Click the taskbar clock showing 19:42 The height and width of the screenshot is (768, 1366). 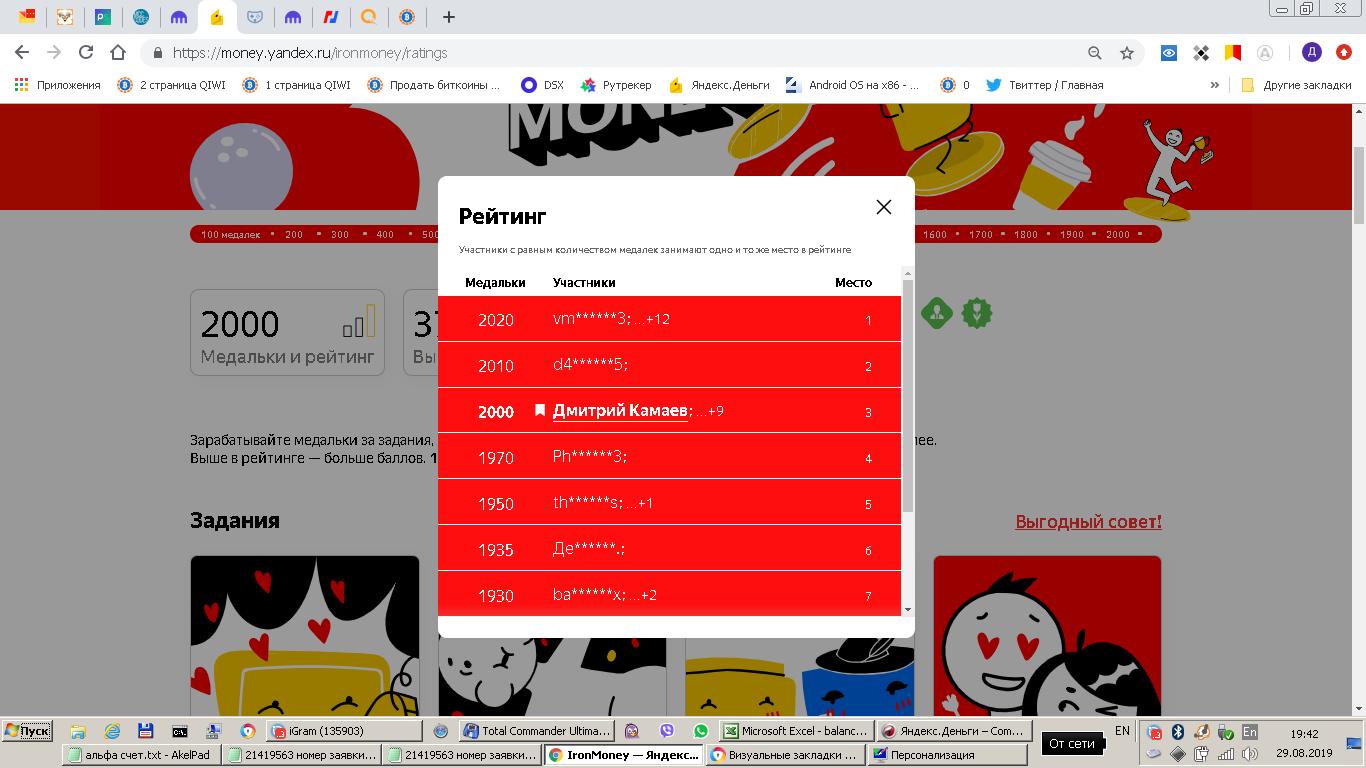[x=1305, y=733]
